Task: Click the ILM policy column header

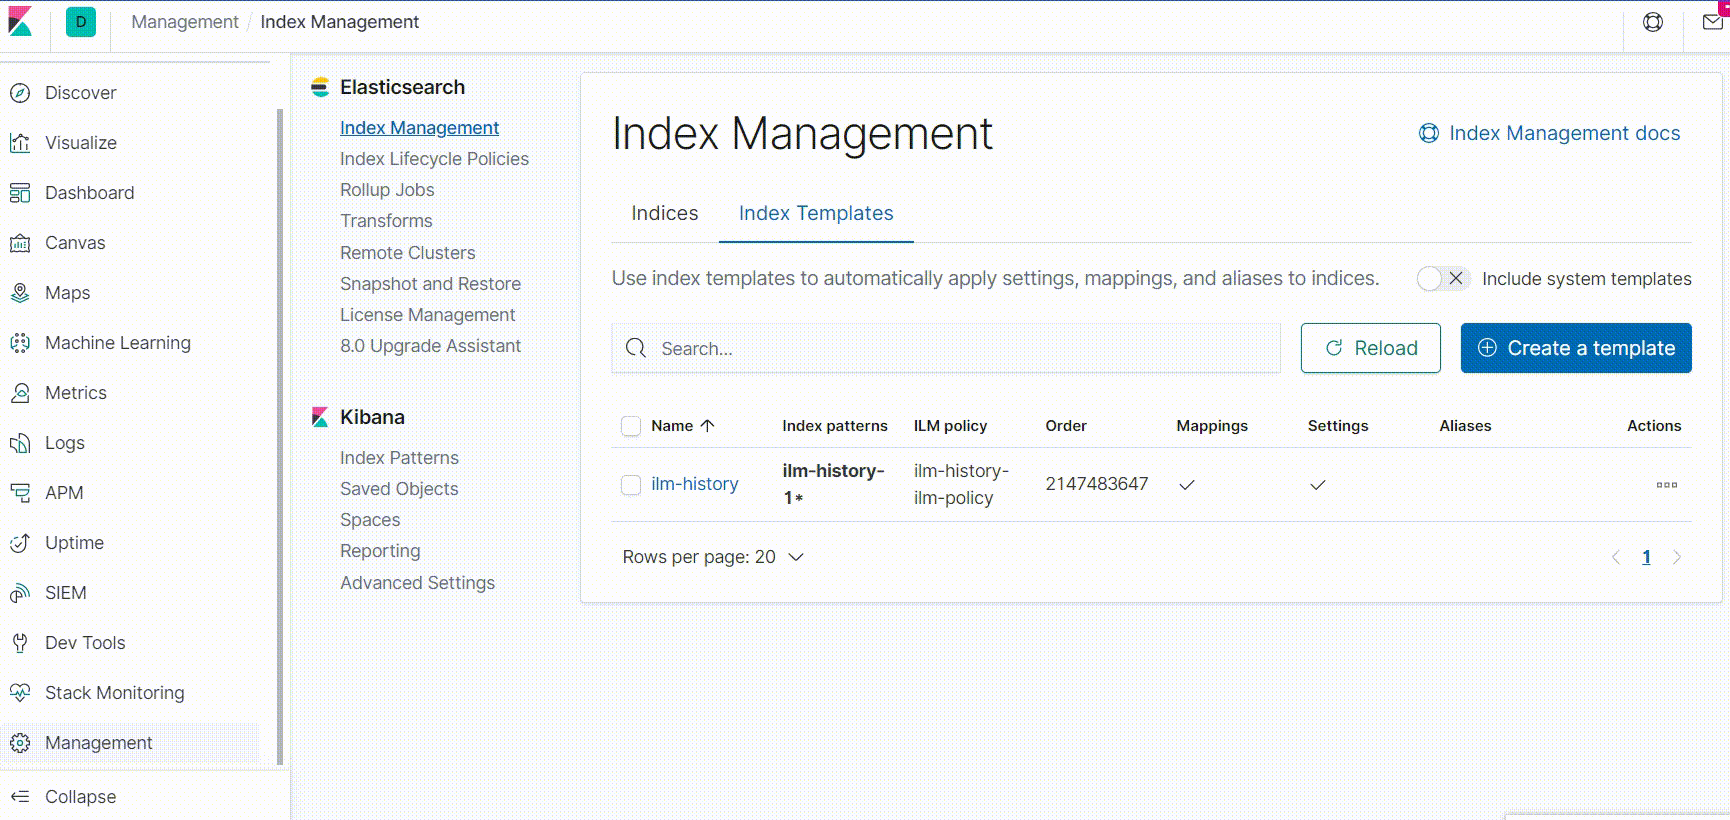Action: point(950,426)
